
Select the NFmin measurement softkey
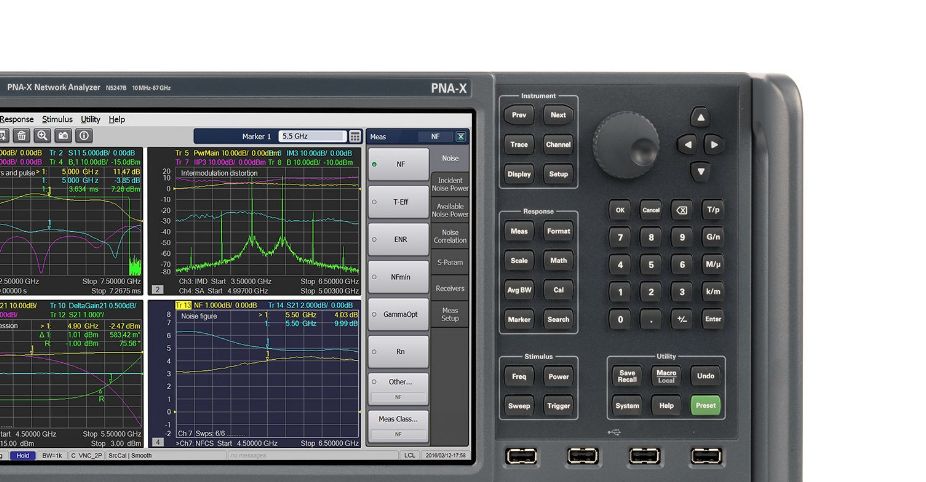pos(399,276)
